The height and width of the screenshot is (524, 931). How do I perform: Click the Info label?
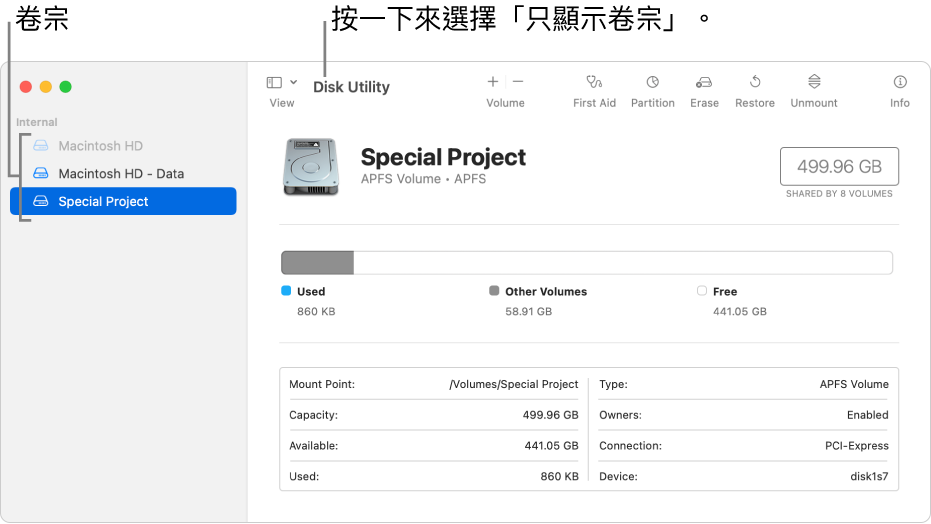pyautogui.click(x=900, y=103)
